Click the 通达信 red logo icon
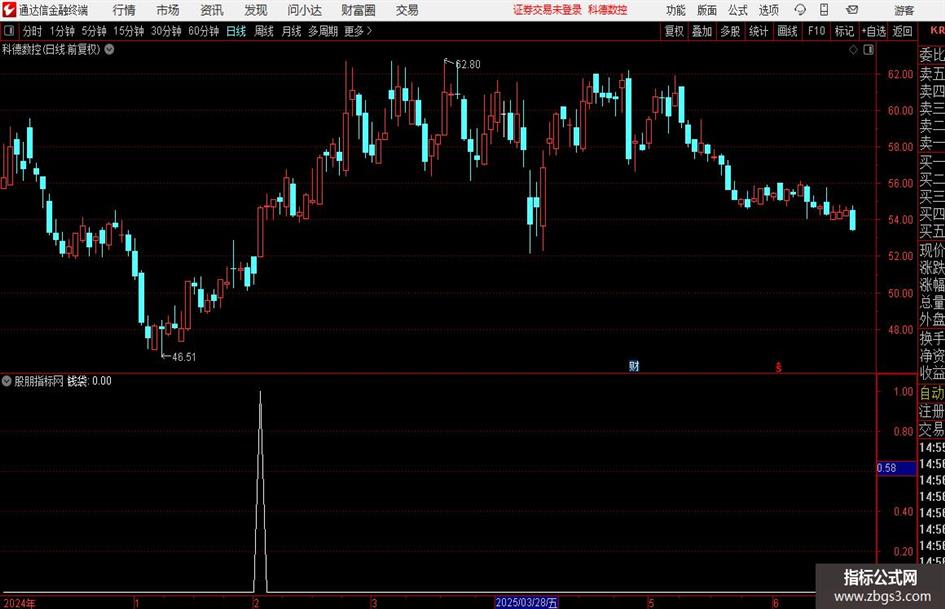 (9, 10)
